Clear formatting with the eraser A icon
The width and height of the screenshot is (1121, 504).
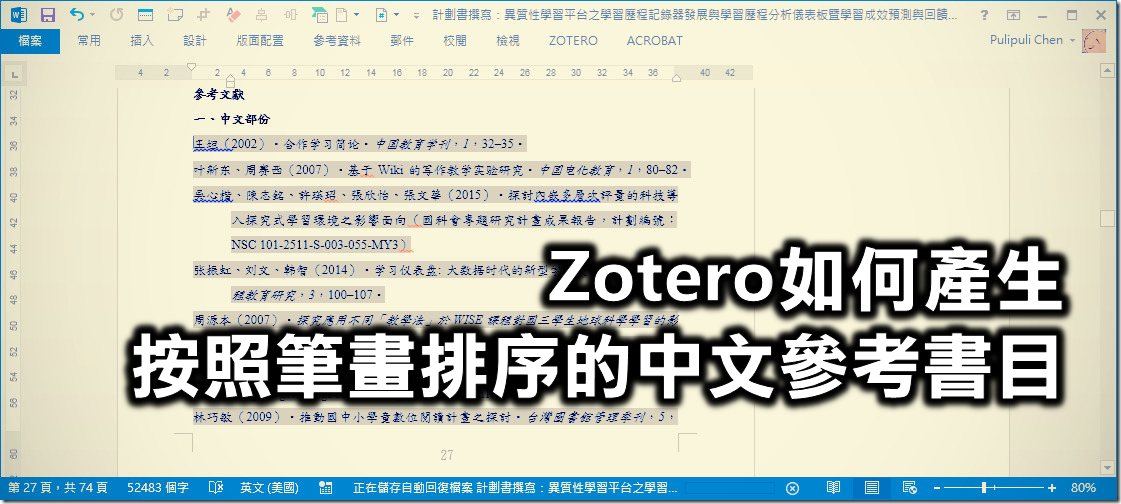pos(233,14)
